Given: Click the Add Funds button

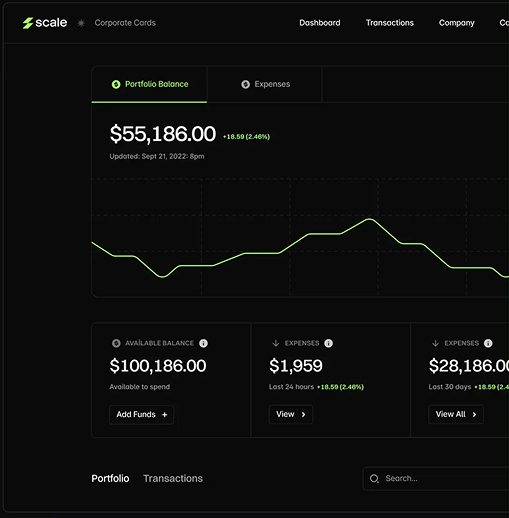Looking at the screenshot, I should pyautogui.click(x=142, y=415).
